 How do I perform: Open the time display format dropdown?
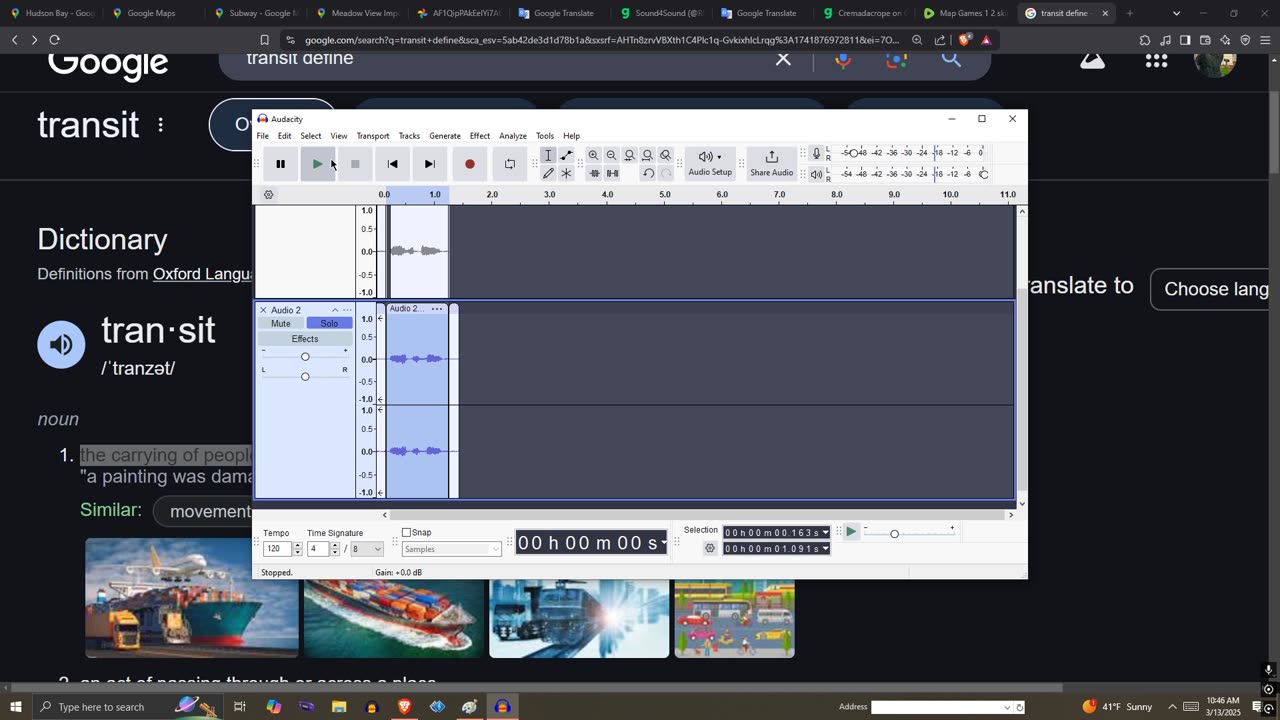coord(664,543)
